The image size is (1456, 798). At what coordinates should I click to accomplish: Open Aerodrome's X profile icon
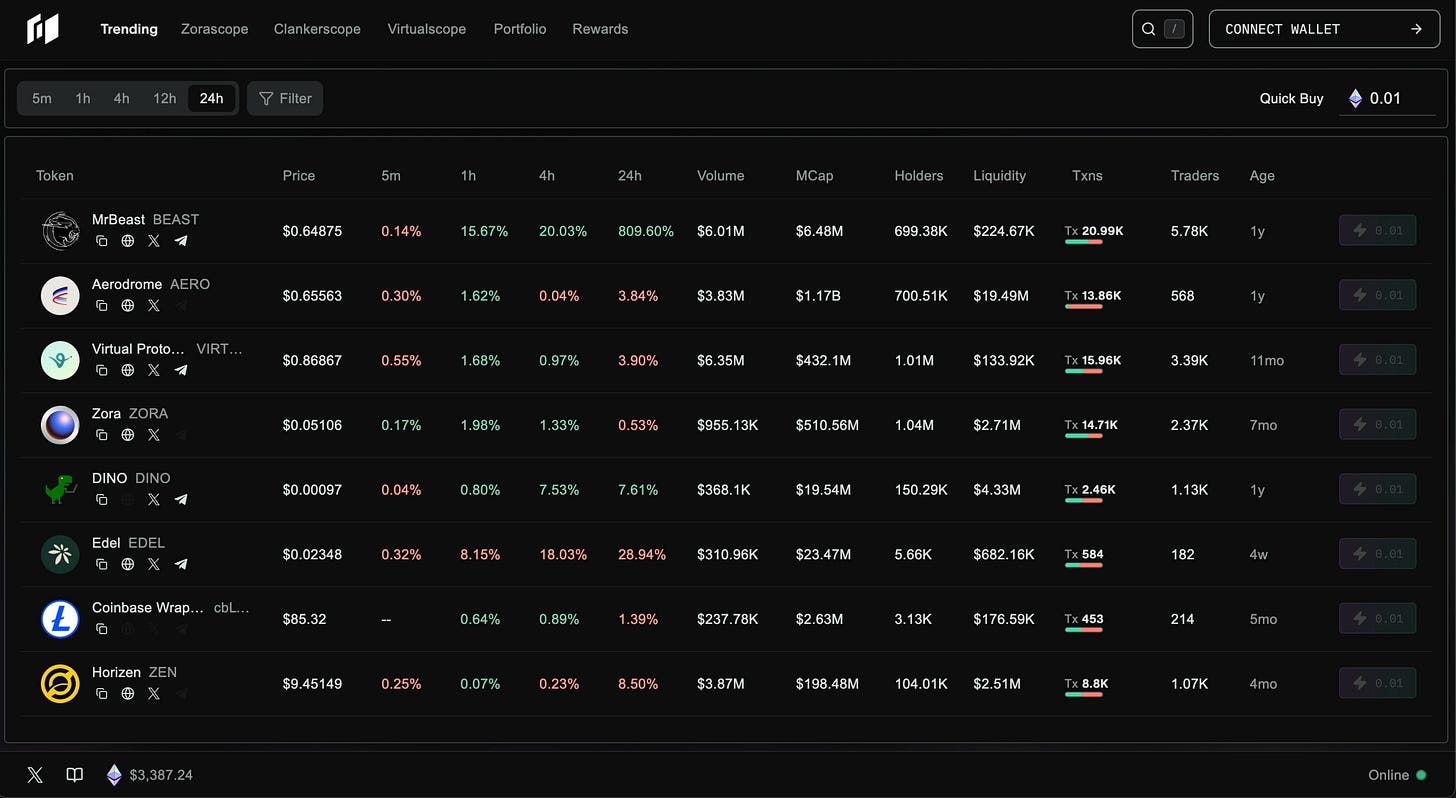click(x=154, y=305)
